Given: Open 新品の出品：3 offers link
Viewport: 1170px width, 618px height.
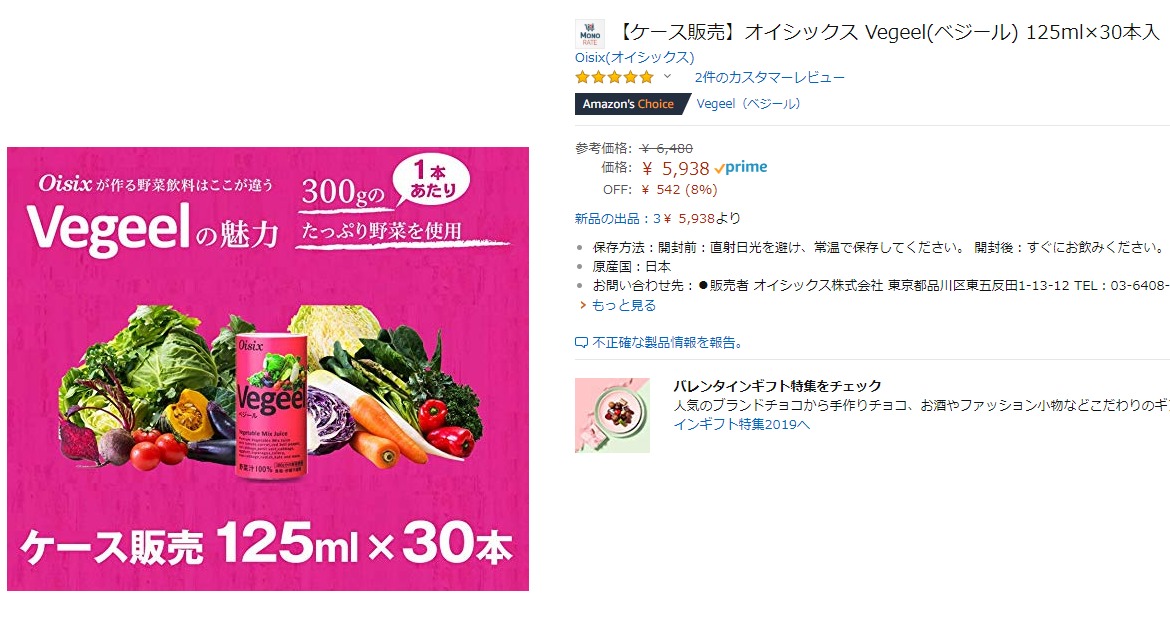Looking at the screenshot, I should pos(618,219).
